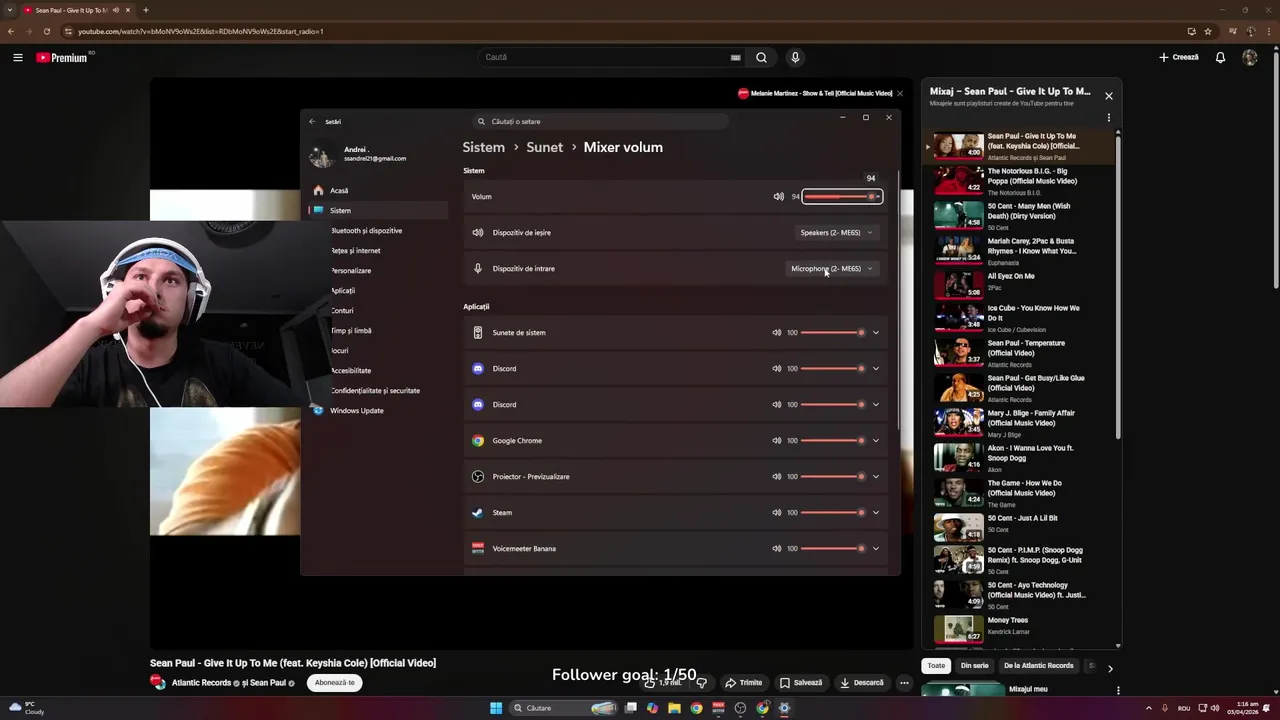Select the De la Atlantic Records chip
Image resolution: width=1280 pixels, height=720 pixels.
[1038, 666]
